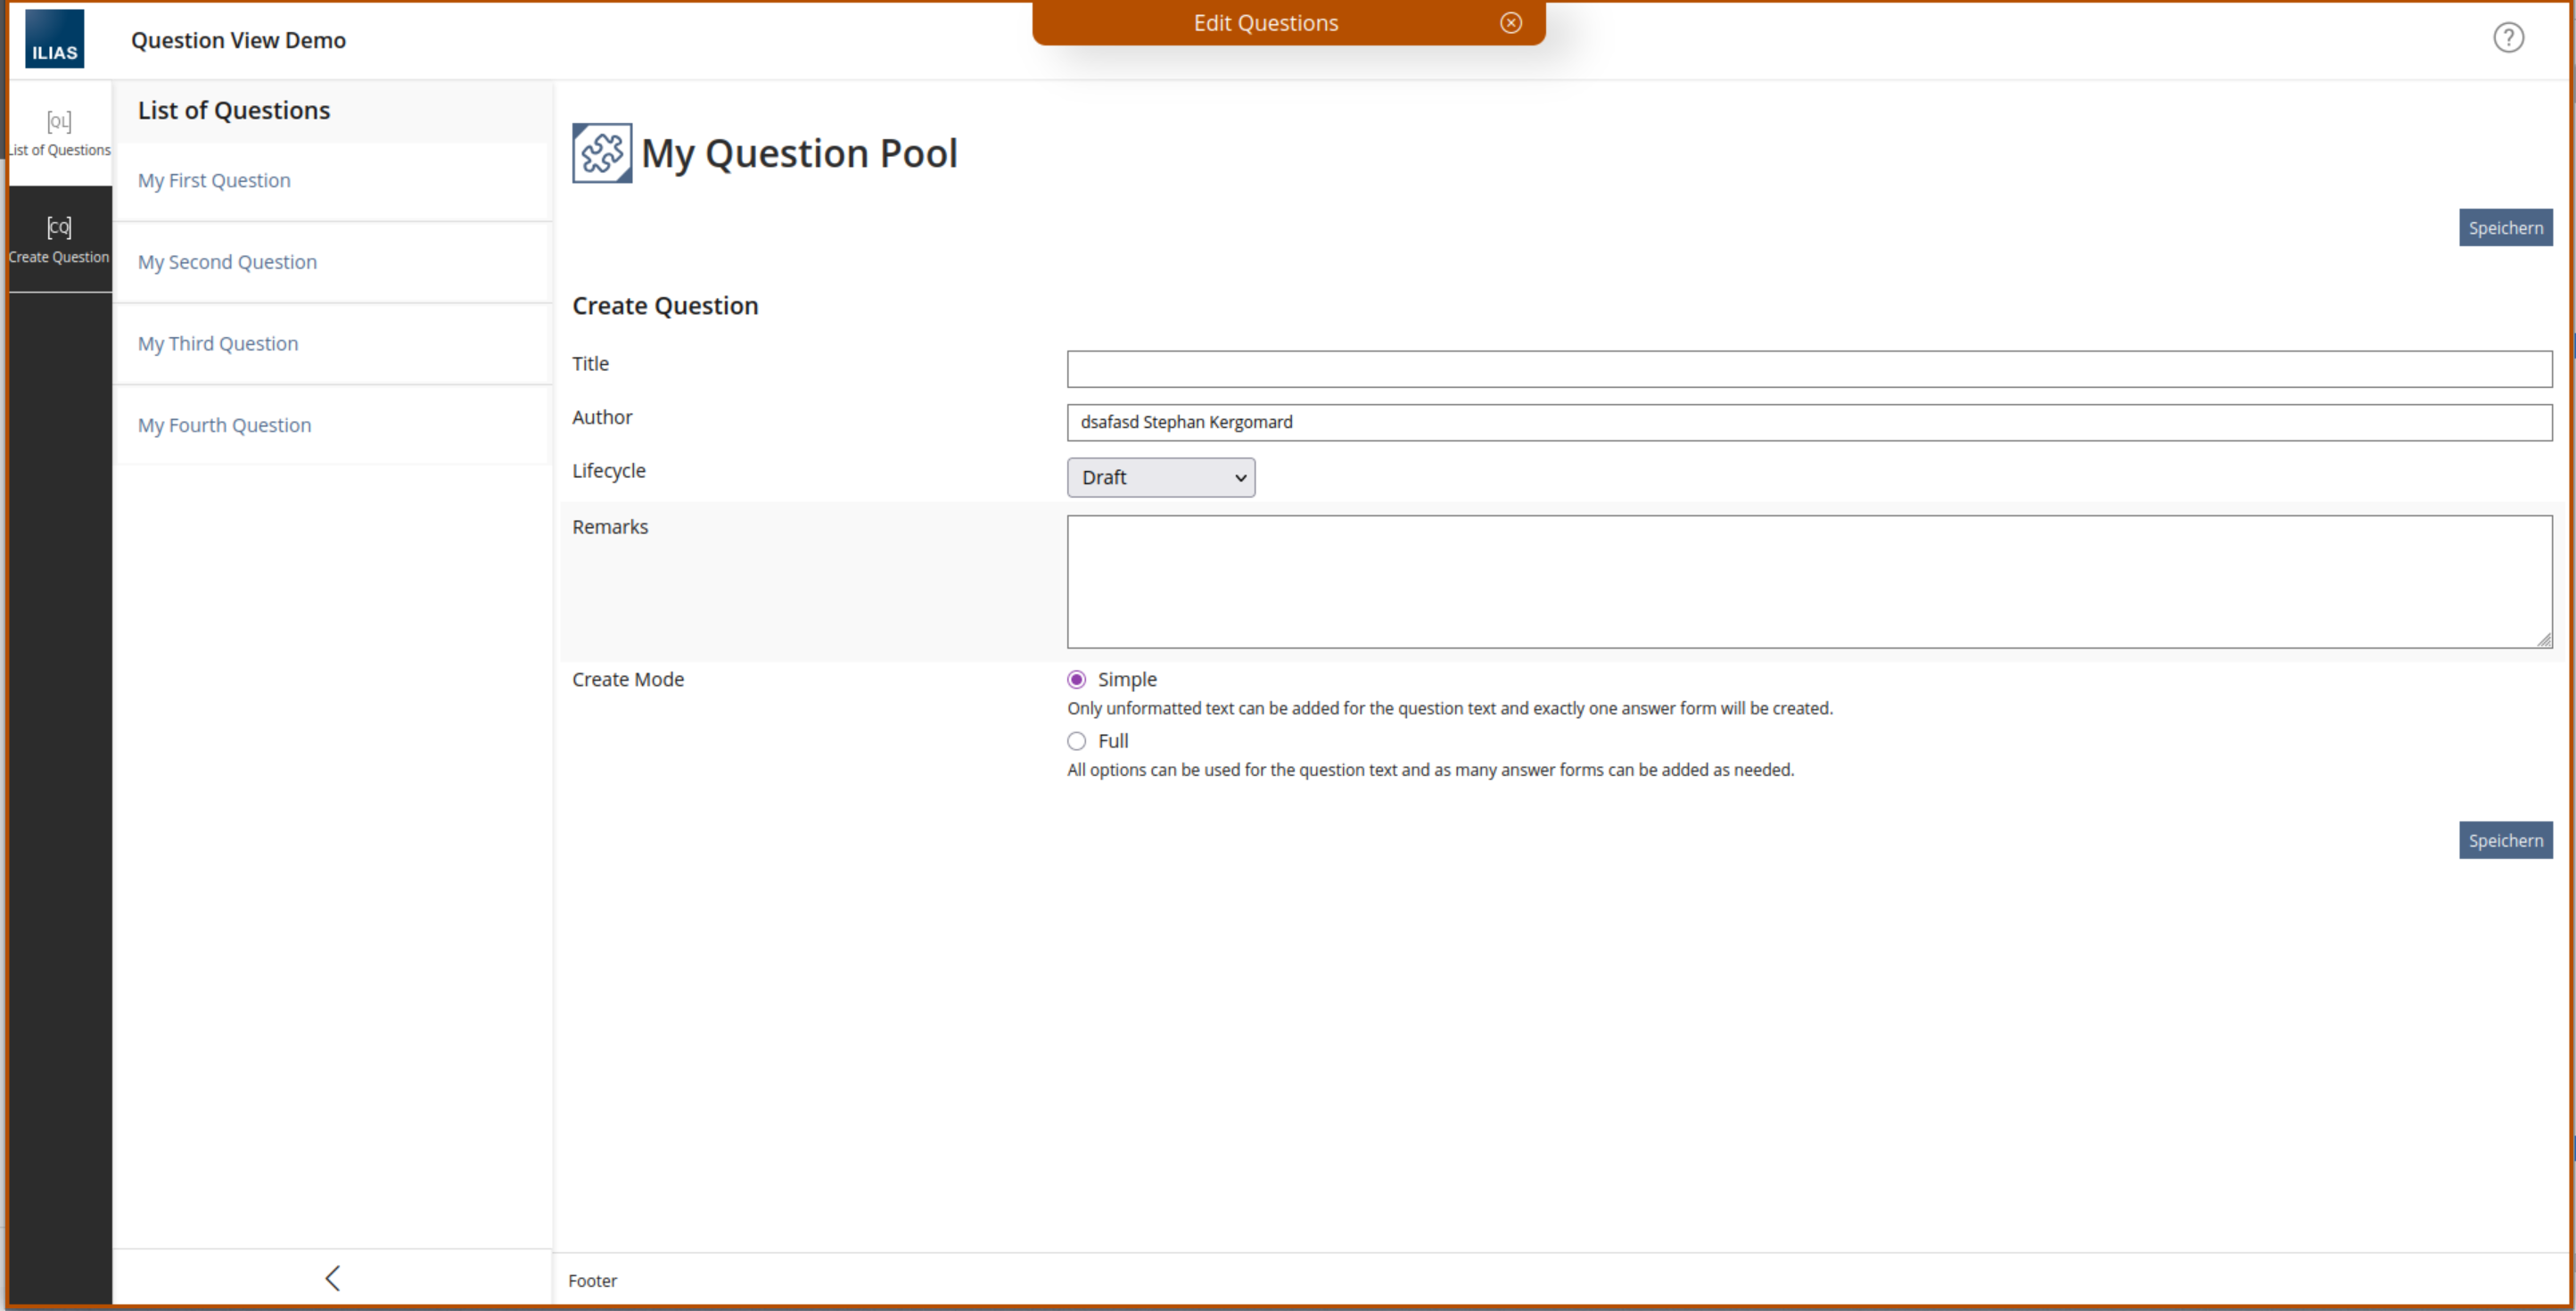The width and height of the screenshot is (2576, 1311).
Task: Click inside the Remarks textarea
Action: point(1808,582)
